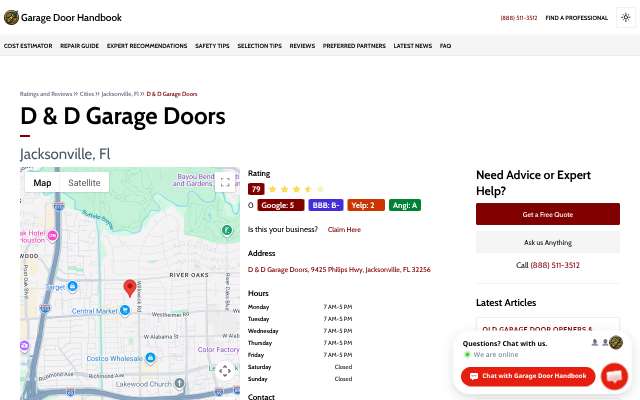640x400 pixels.
Task: Open the Selection Tips menu item
Action: [260, 46]
